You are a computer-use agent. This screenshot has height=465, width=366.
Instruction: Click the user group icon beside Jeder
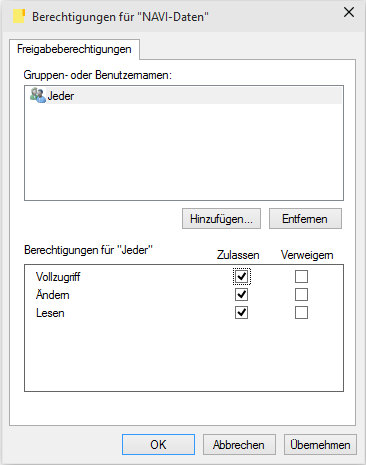point(37,95)
